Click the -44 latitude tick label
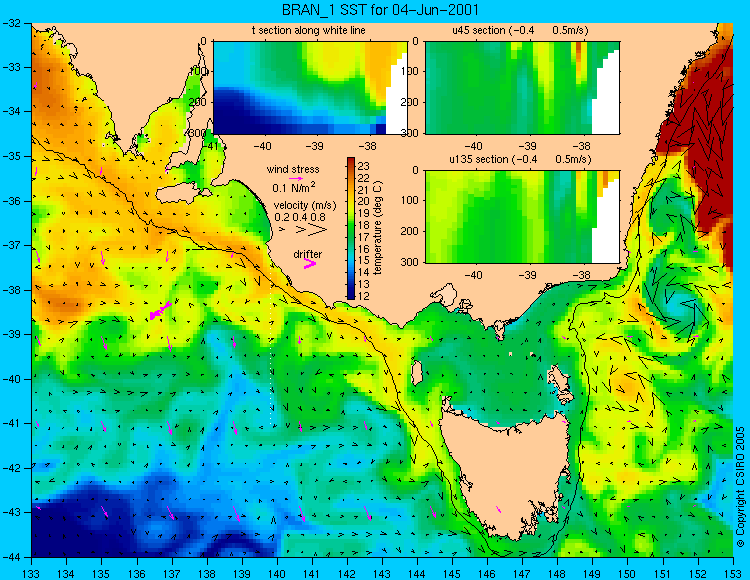Viewport: 750px width, 580px height. [x=11, y=557]
